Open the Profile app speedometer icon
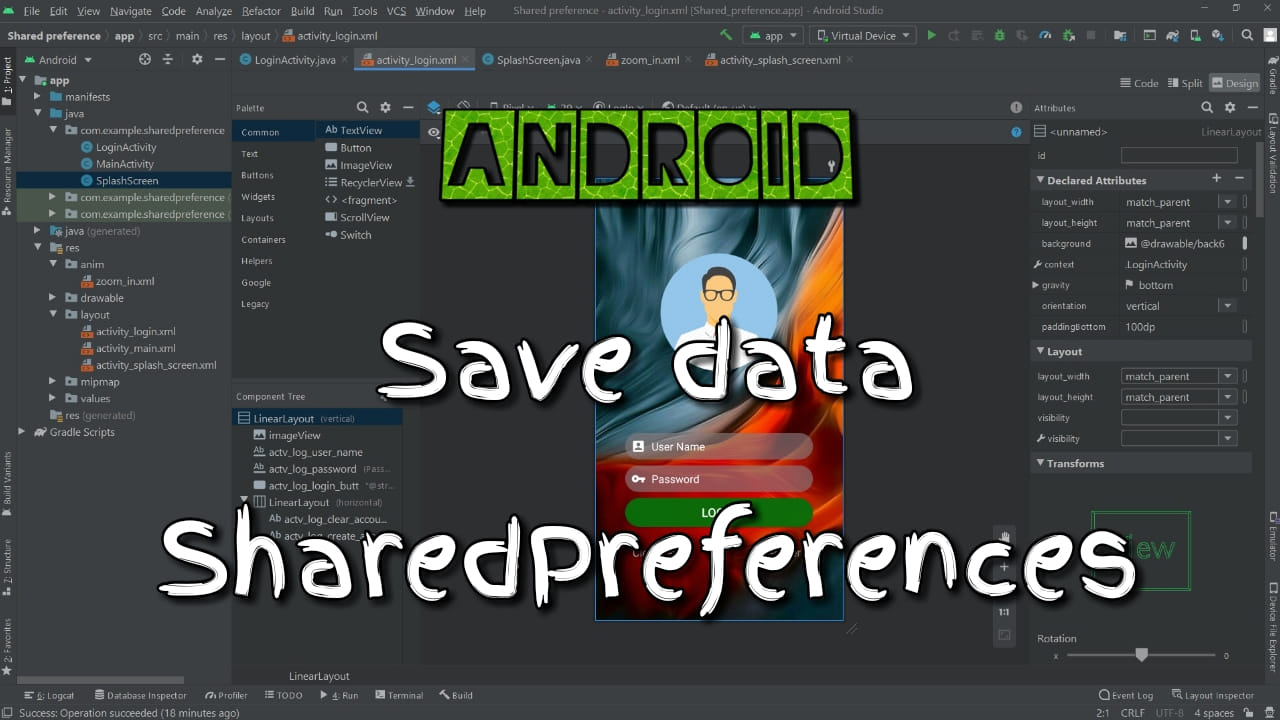This screenshot has width=1280, height=720. tap(1045, 35)
